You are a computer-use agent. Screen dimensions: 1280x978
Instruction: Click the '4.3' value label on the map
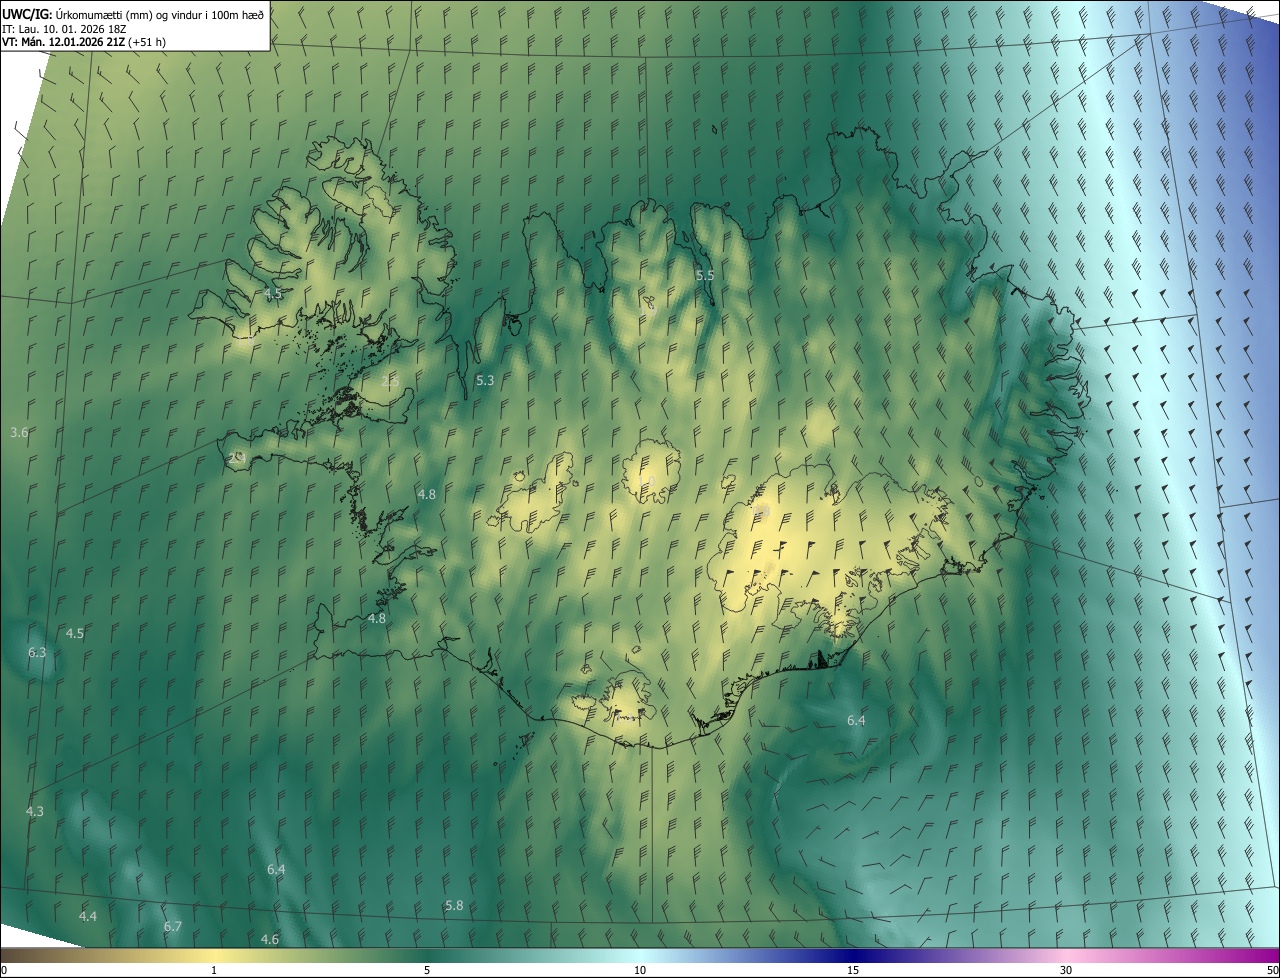(35, 811)
